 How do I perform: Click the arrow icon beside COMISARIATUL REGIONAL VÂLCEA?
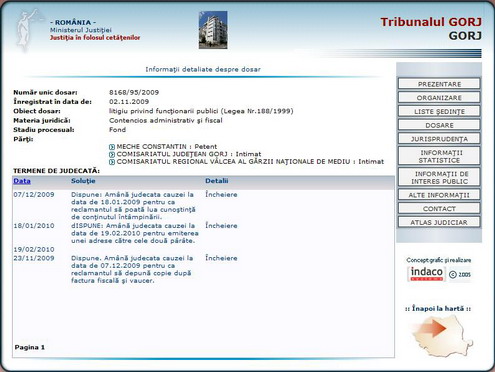click(112, 162)
